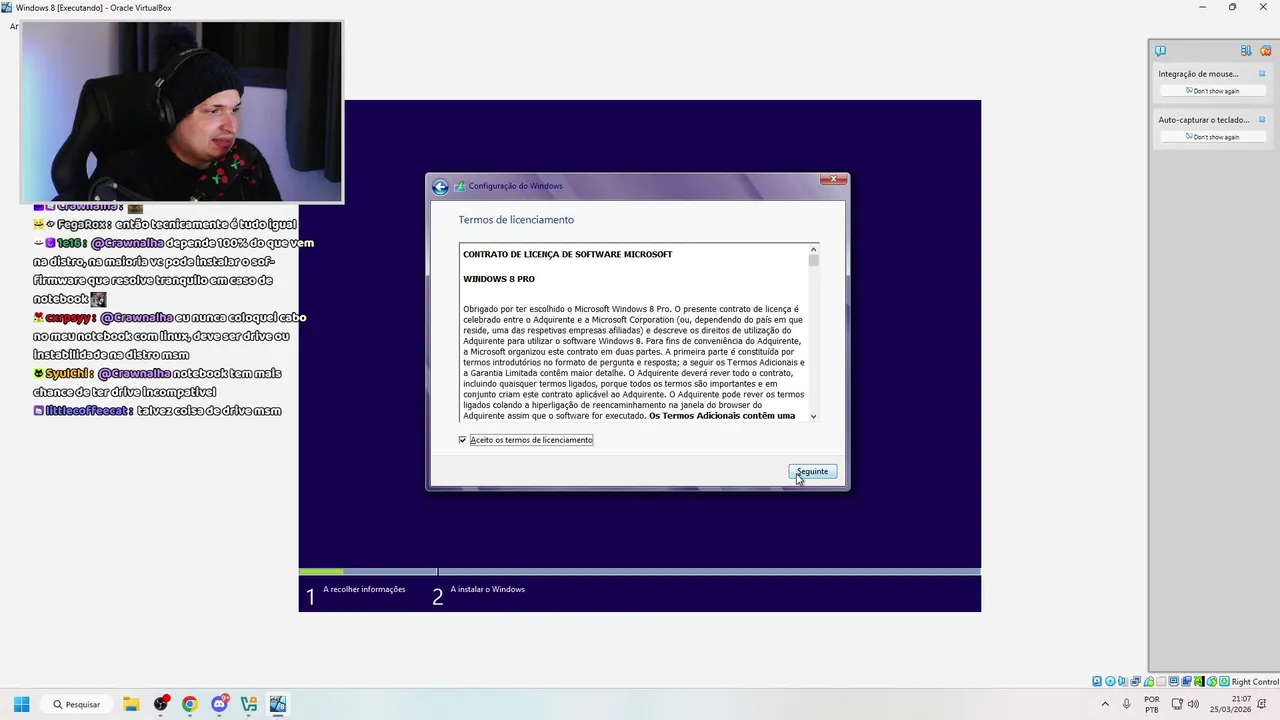Close the Configuração do Windows dialog

pyautogui.click(x=833, y=179)
